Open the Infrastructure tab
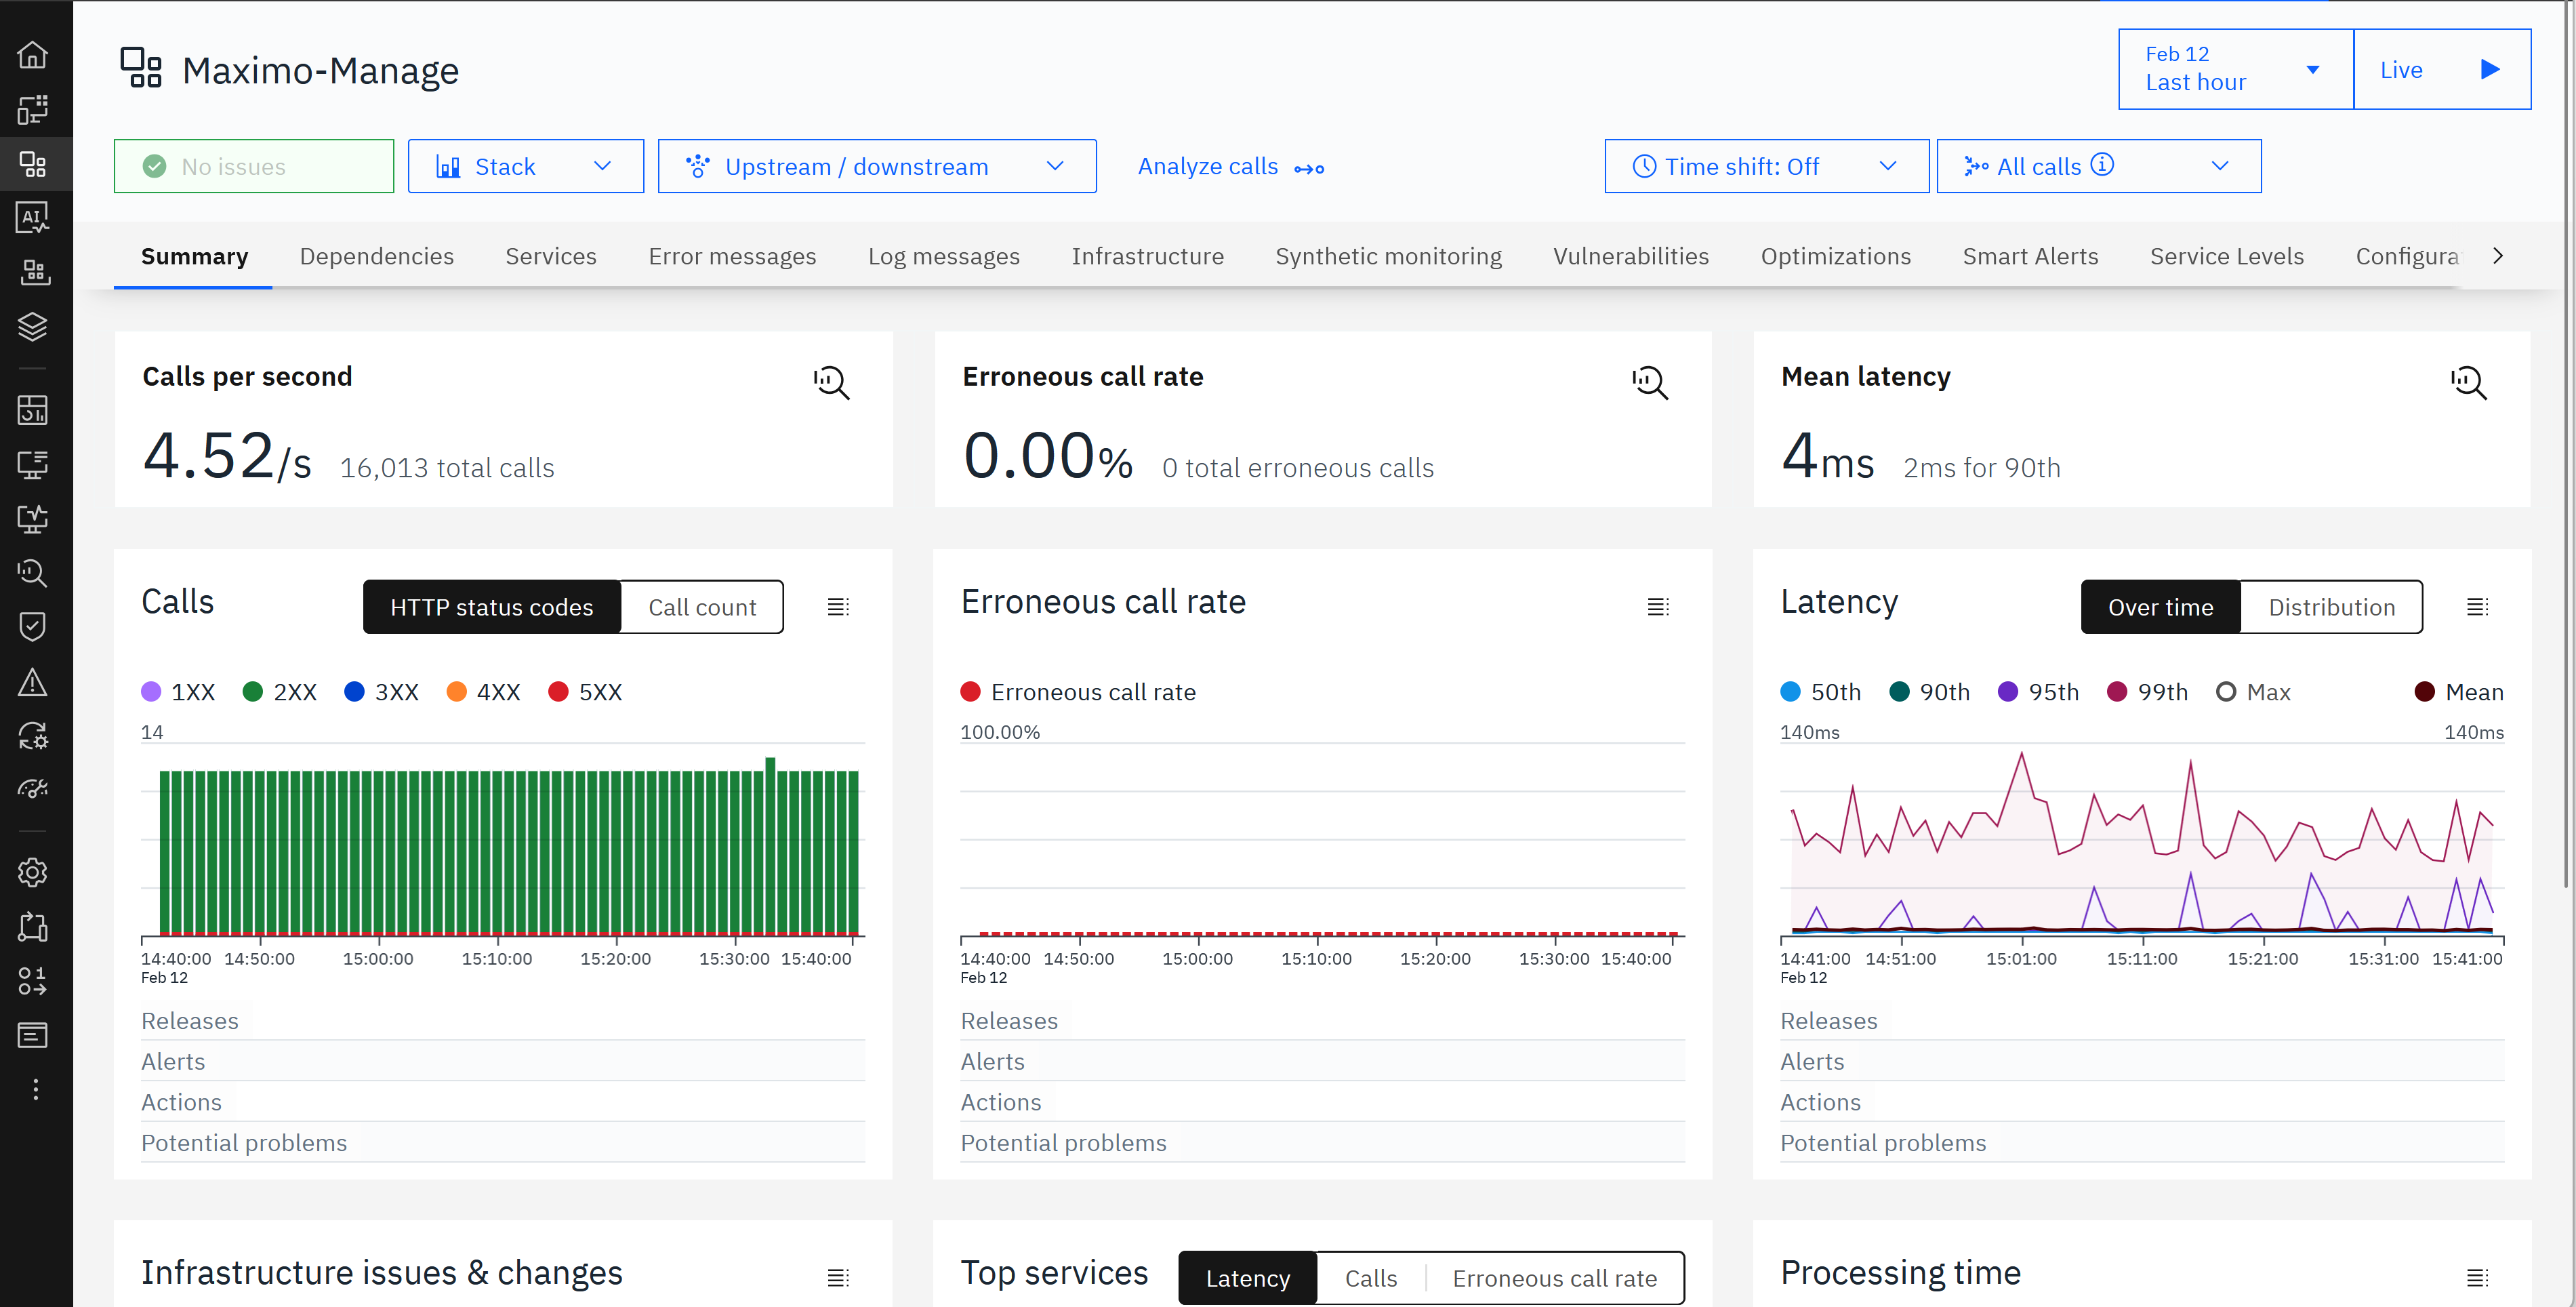 point(1147,256)
